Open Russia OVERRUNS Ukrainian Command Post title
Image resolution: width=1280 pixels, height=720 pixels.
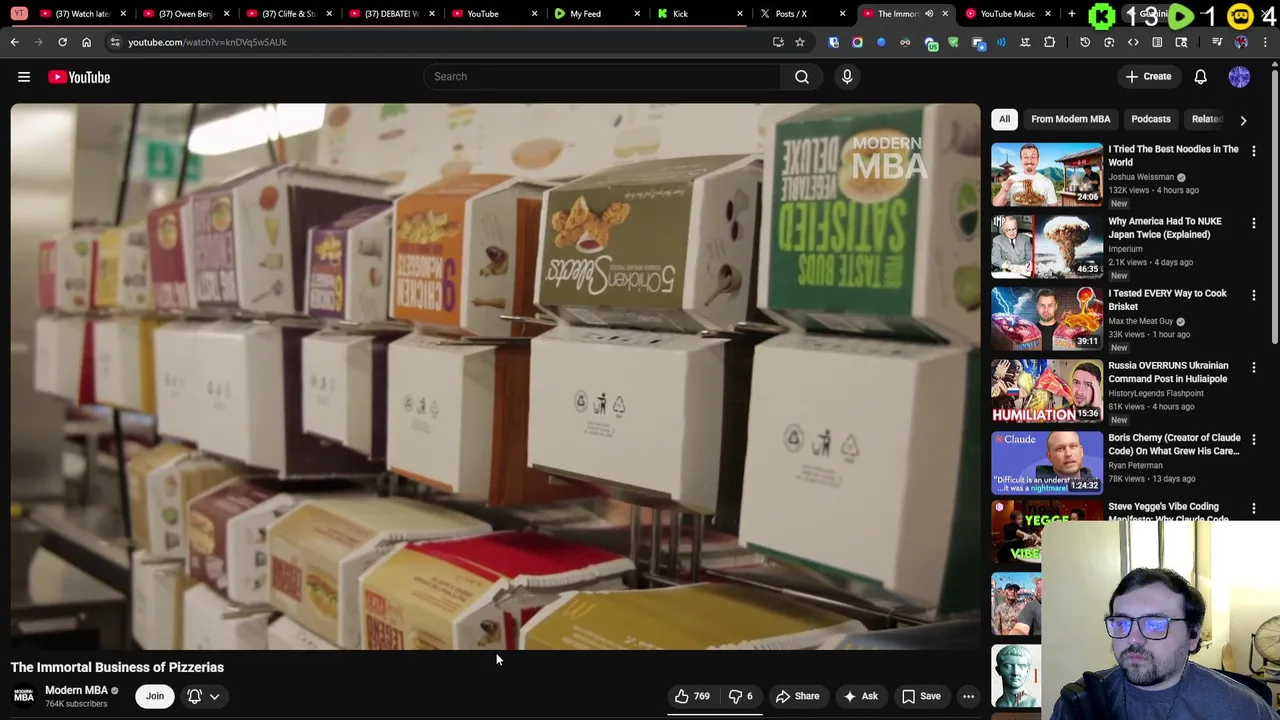(x=1168, y=372)
